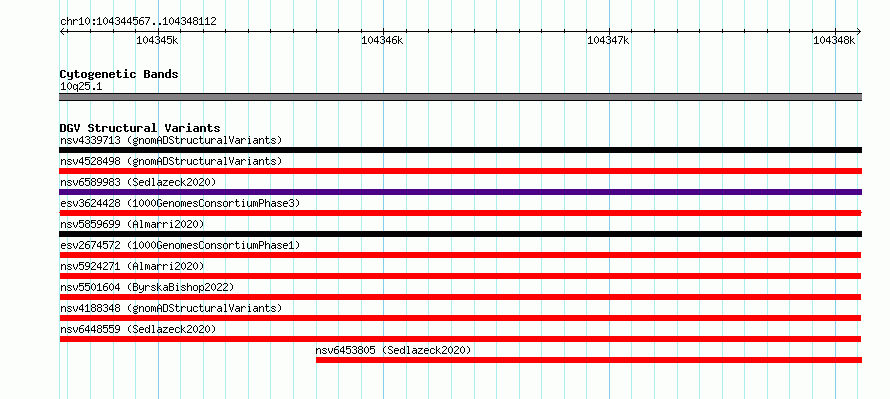
Task: Click the ruler's right end arrow
Action: coord(859,31)
